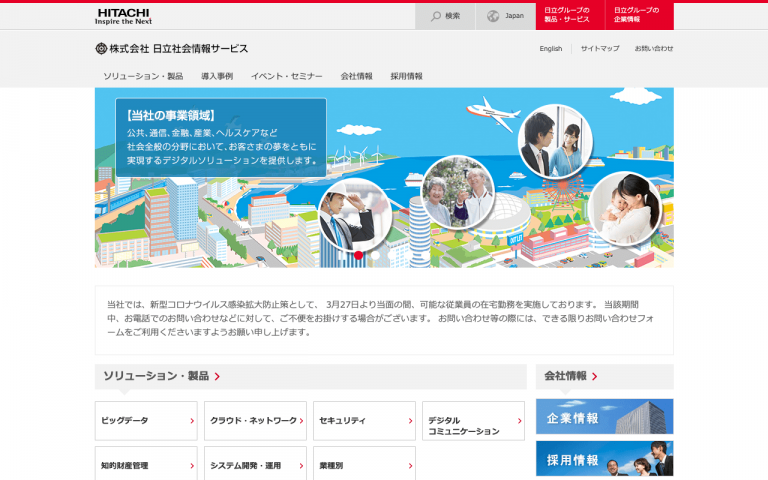The width and height of the screenshot is (768, 480).
Task: Open 会社情報 navigation menu item
Action: click(x=357, y=76)
